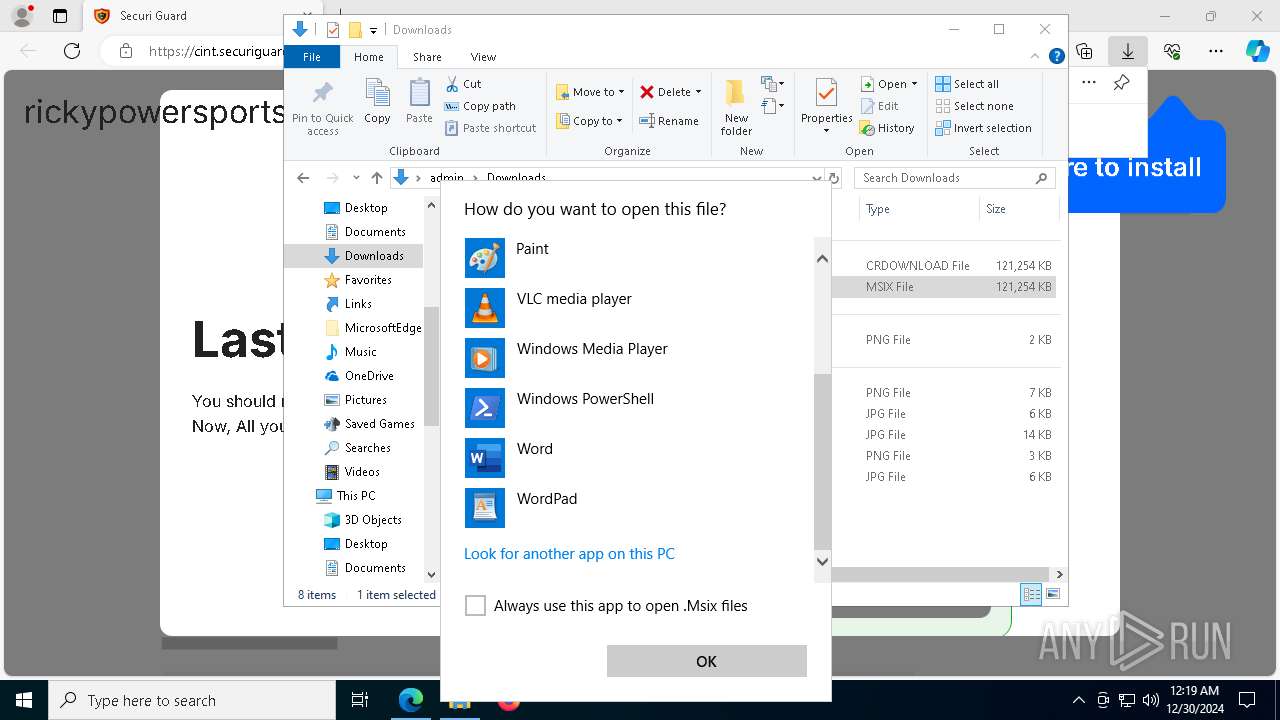The image size is (1280, 720).
Task: Click Invert selection in ribbon
Action: pos(983,128)
